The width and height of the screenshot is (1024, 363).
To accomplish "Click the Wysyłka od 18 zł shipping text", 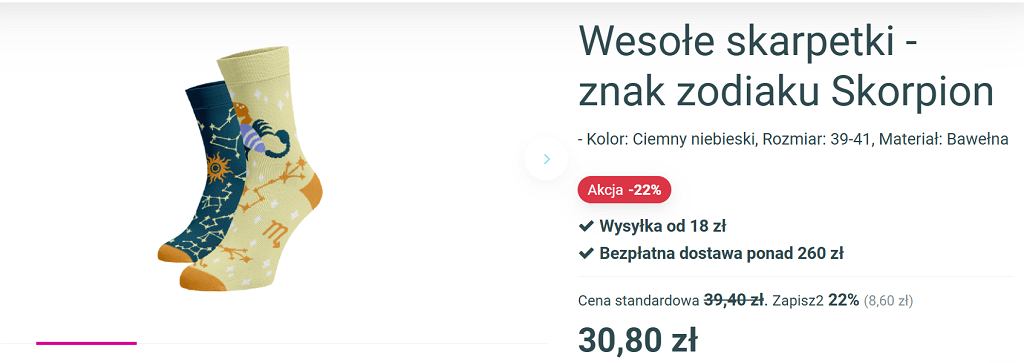I will (663, 227).
